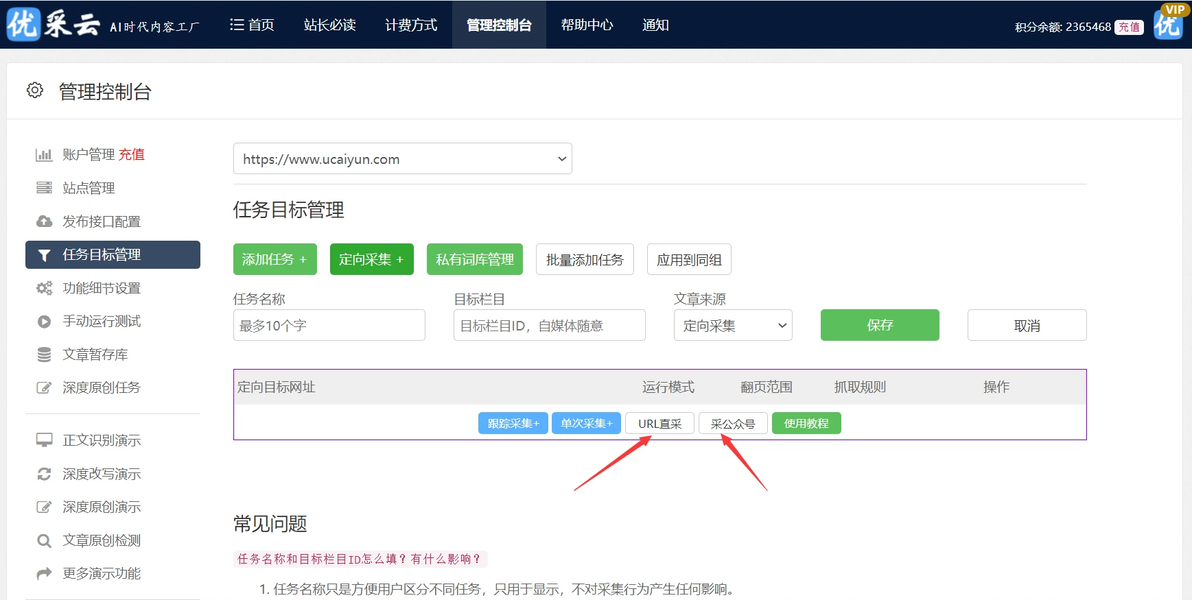Select 计费方式 in the navigation bar
Viewport: 1192px width, 600px height.
tap(411, 24)
